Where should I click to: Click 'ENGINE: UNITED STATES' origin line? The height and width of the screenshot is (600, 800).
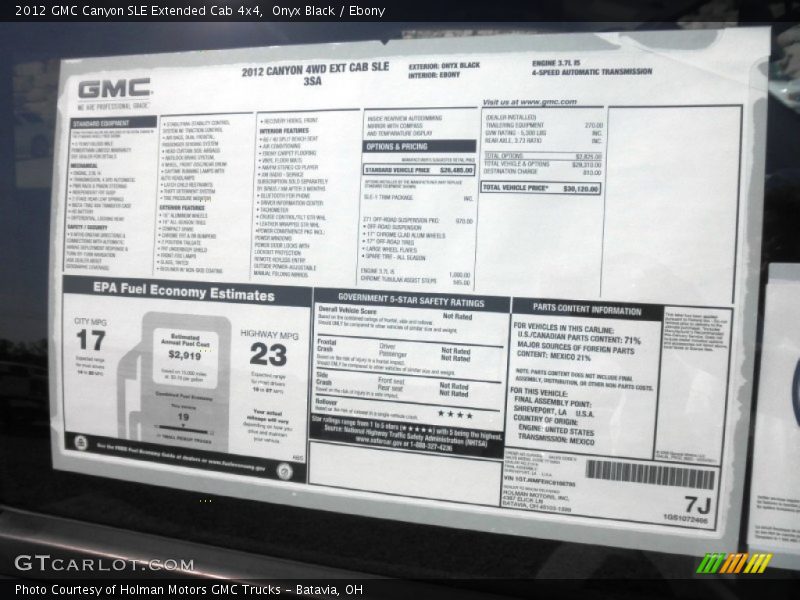point(556,430)
